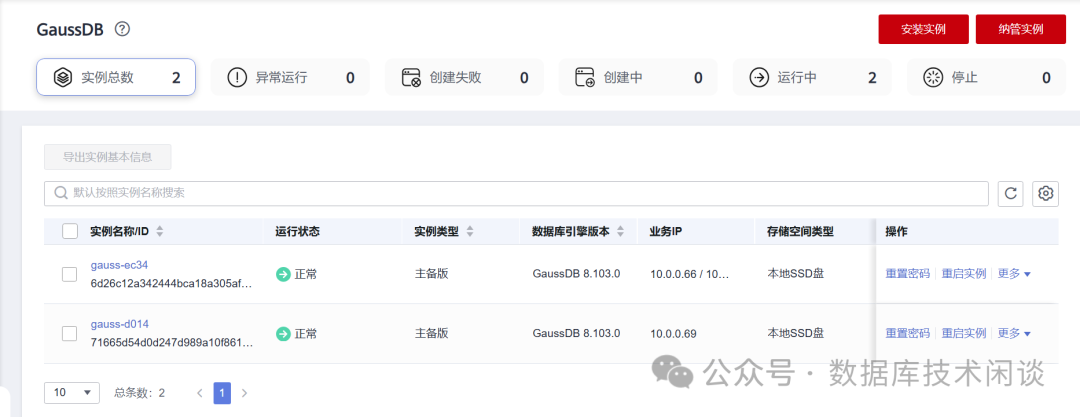Image resolution: width=1080 pixels, height=417 pixels.
Task: Sort by 数据库引擎版本 column arrows
Action: [620, 232]
